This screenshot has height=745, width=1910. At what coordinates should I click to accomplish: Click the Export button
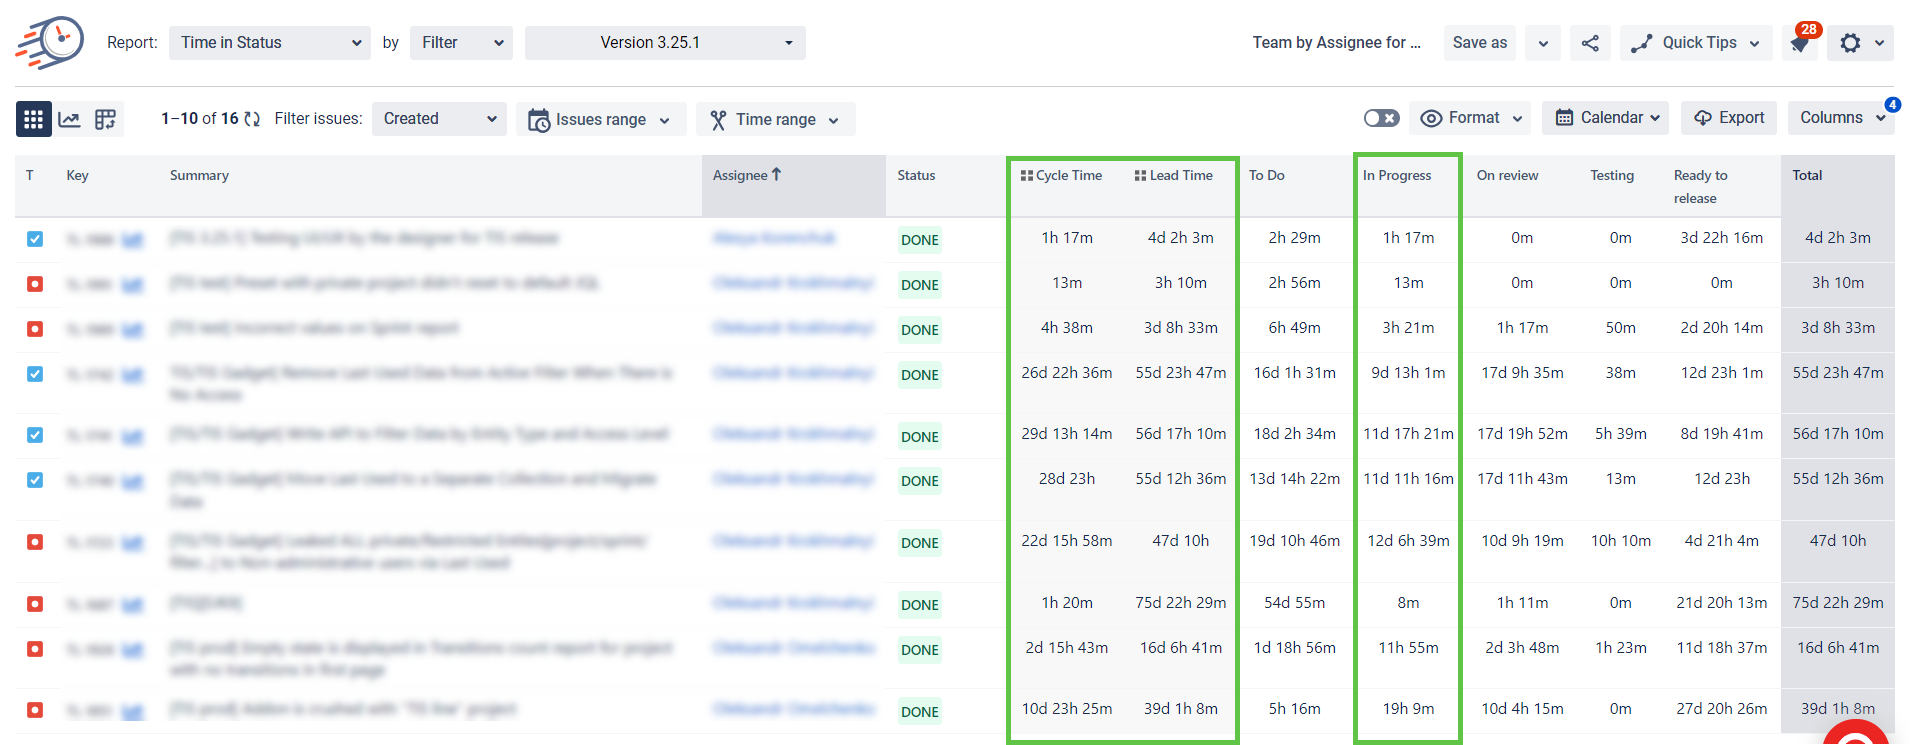[1729, 118]
